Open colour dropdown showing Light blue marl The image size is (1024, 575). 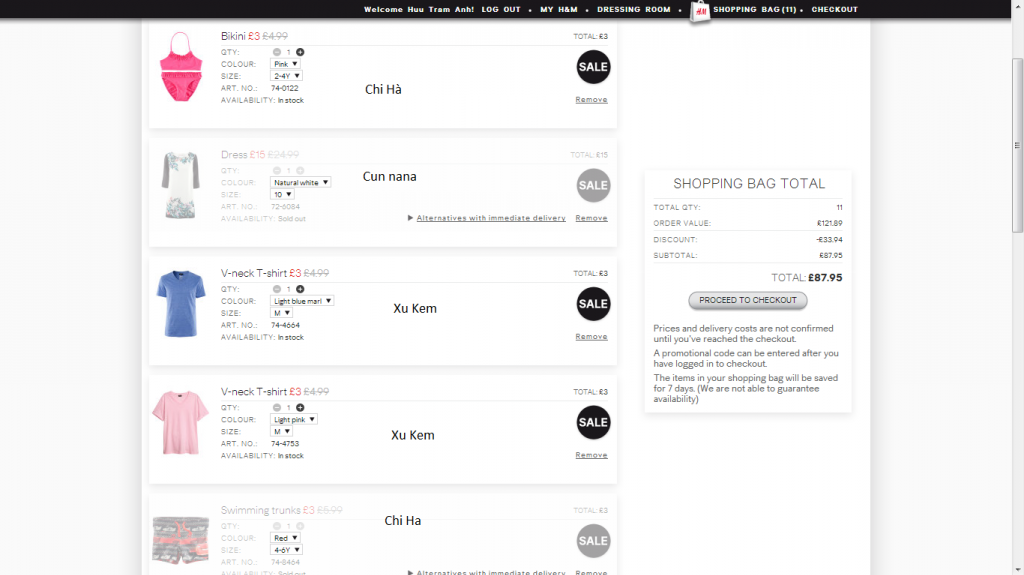(302, 301)
